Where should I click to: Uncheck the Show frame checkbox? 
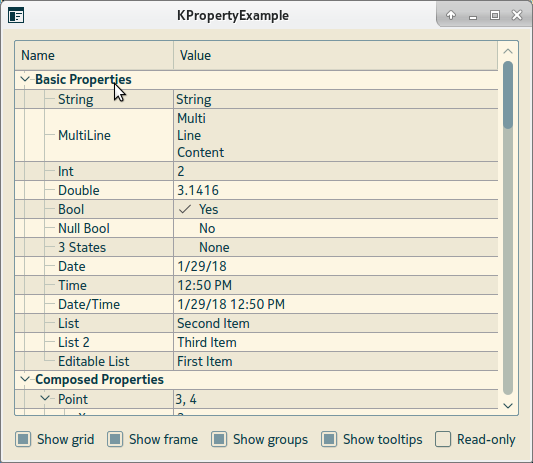pos(115,439)
